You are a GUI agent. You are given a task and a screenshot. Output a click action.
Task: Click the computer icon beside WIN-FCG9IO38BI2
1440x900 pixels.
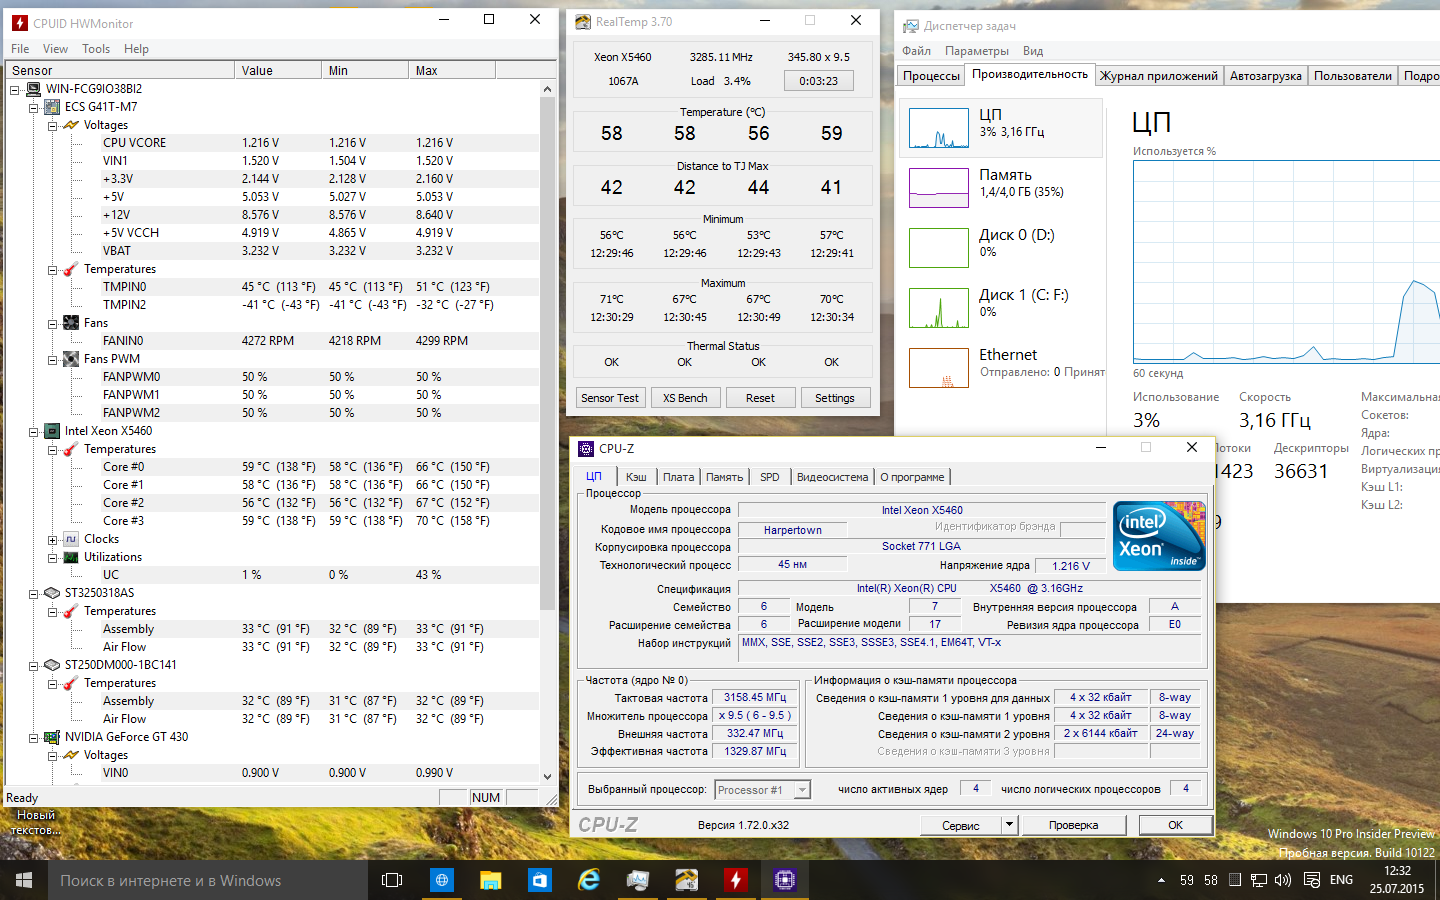click(x=33, y=89)
